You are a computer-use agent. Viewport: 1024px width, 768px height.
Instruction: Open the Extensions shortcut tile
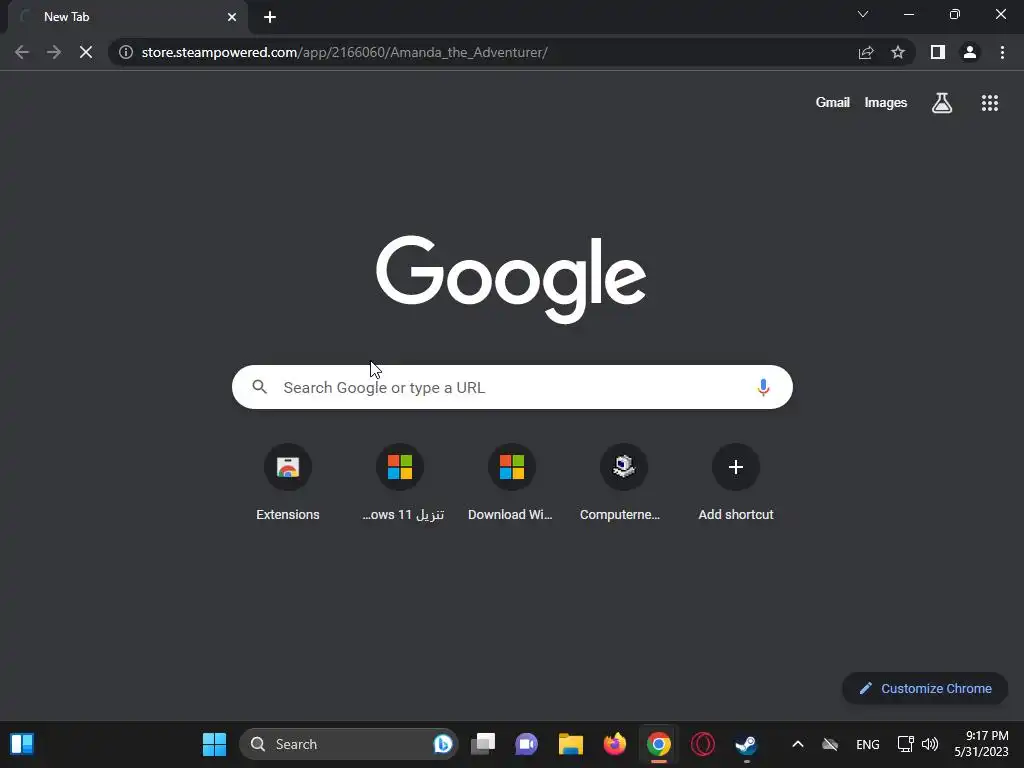point(288,483)
